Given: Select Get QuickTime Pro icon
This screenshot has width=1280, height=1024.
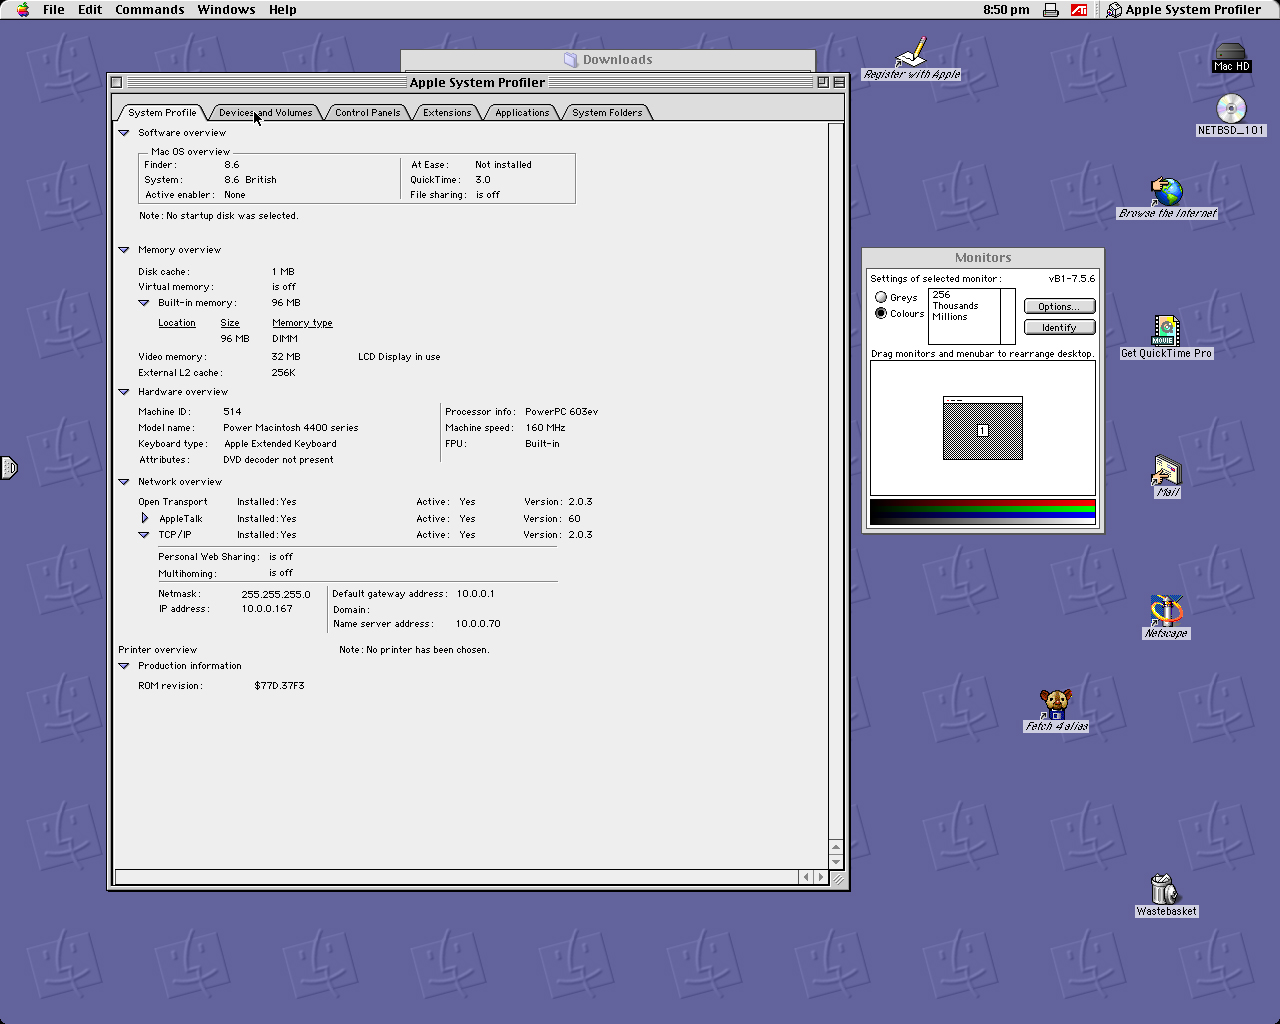Looking at the screenshot, I should click(1166, 331).
